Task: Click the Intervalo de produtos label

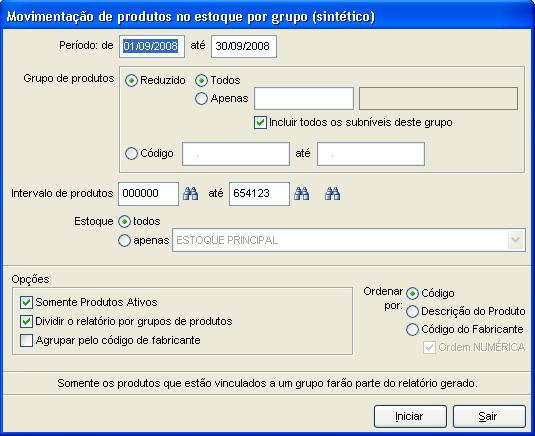Action: tap(62, 193)
